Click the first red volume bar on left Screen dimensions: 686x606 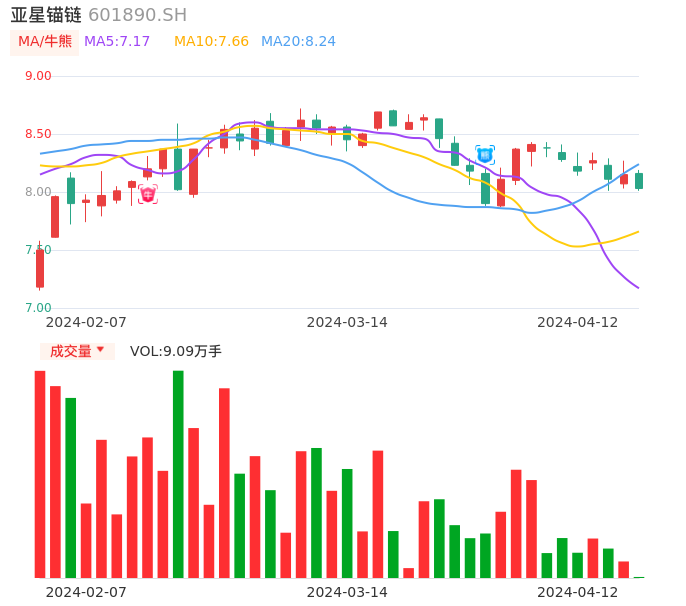pyautogui.click(x=40, y=474)
